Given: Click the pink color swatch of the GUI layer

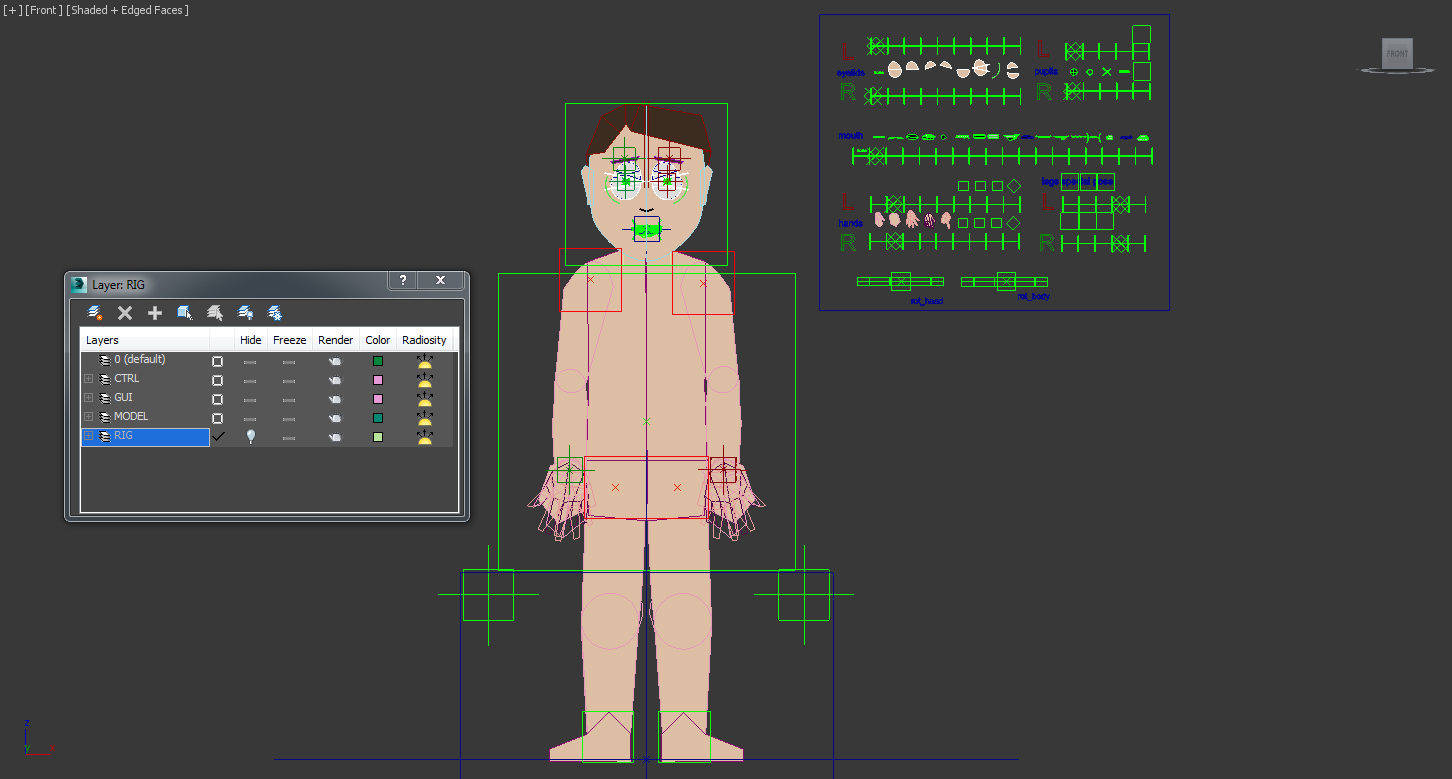Looking at the screenshot, I should 377,397.
